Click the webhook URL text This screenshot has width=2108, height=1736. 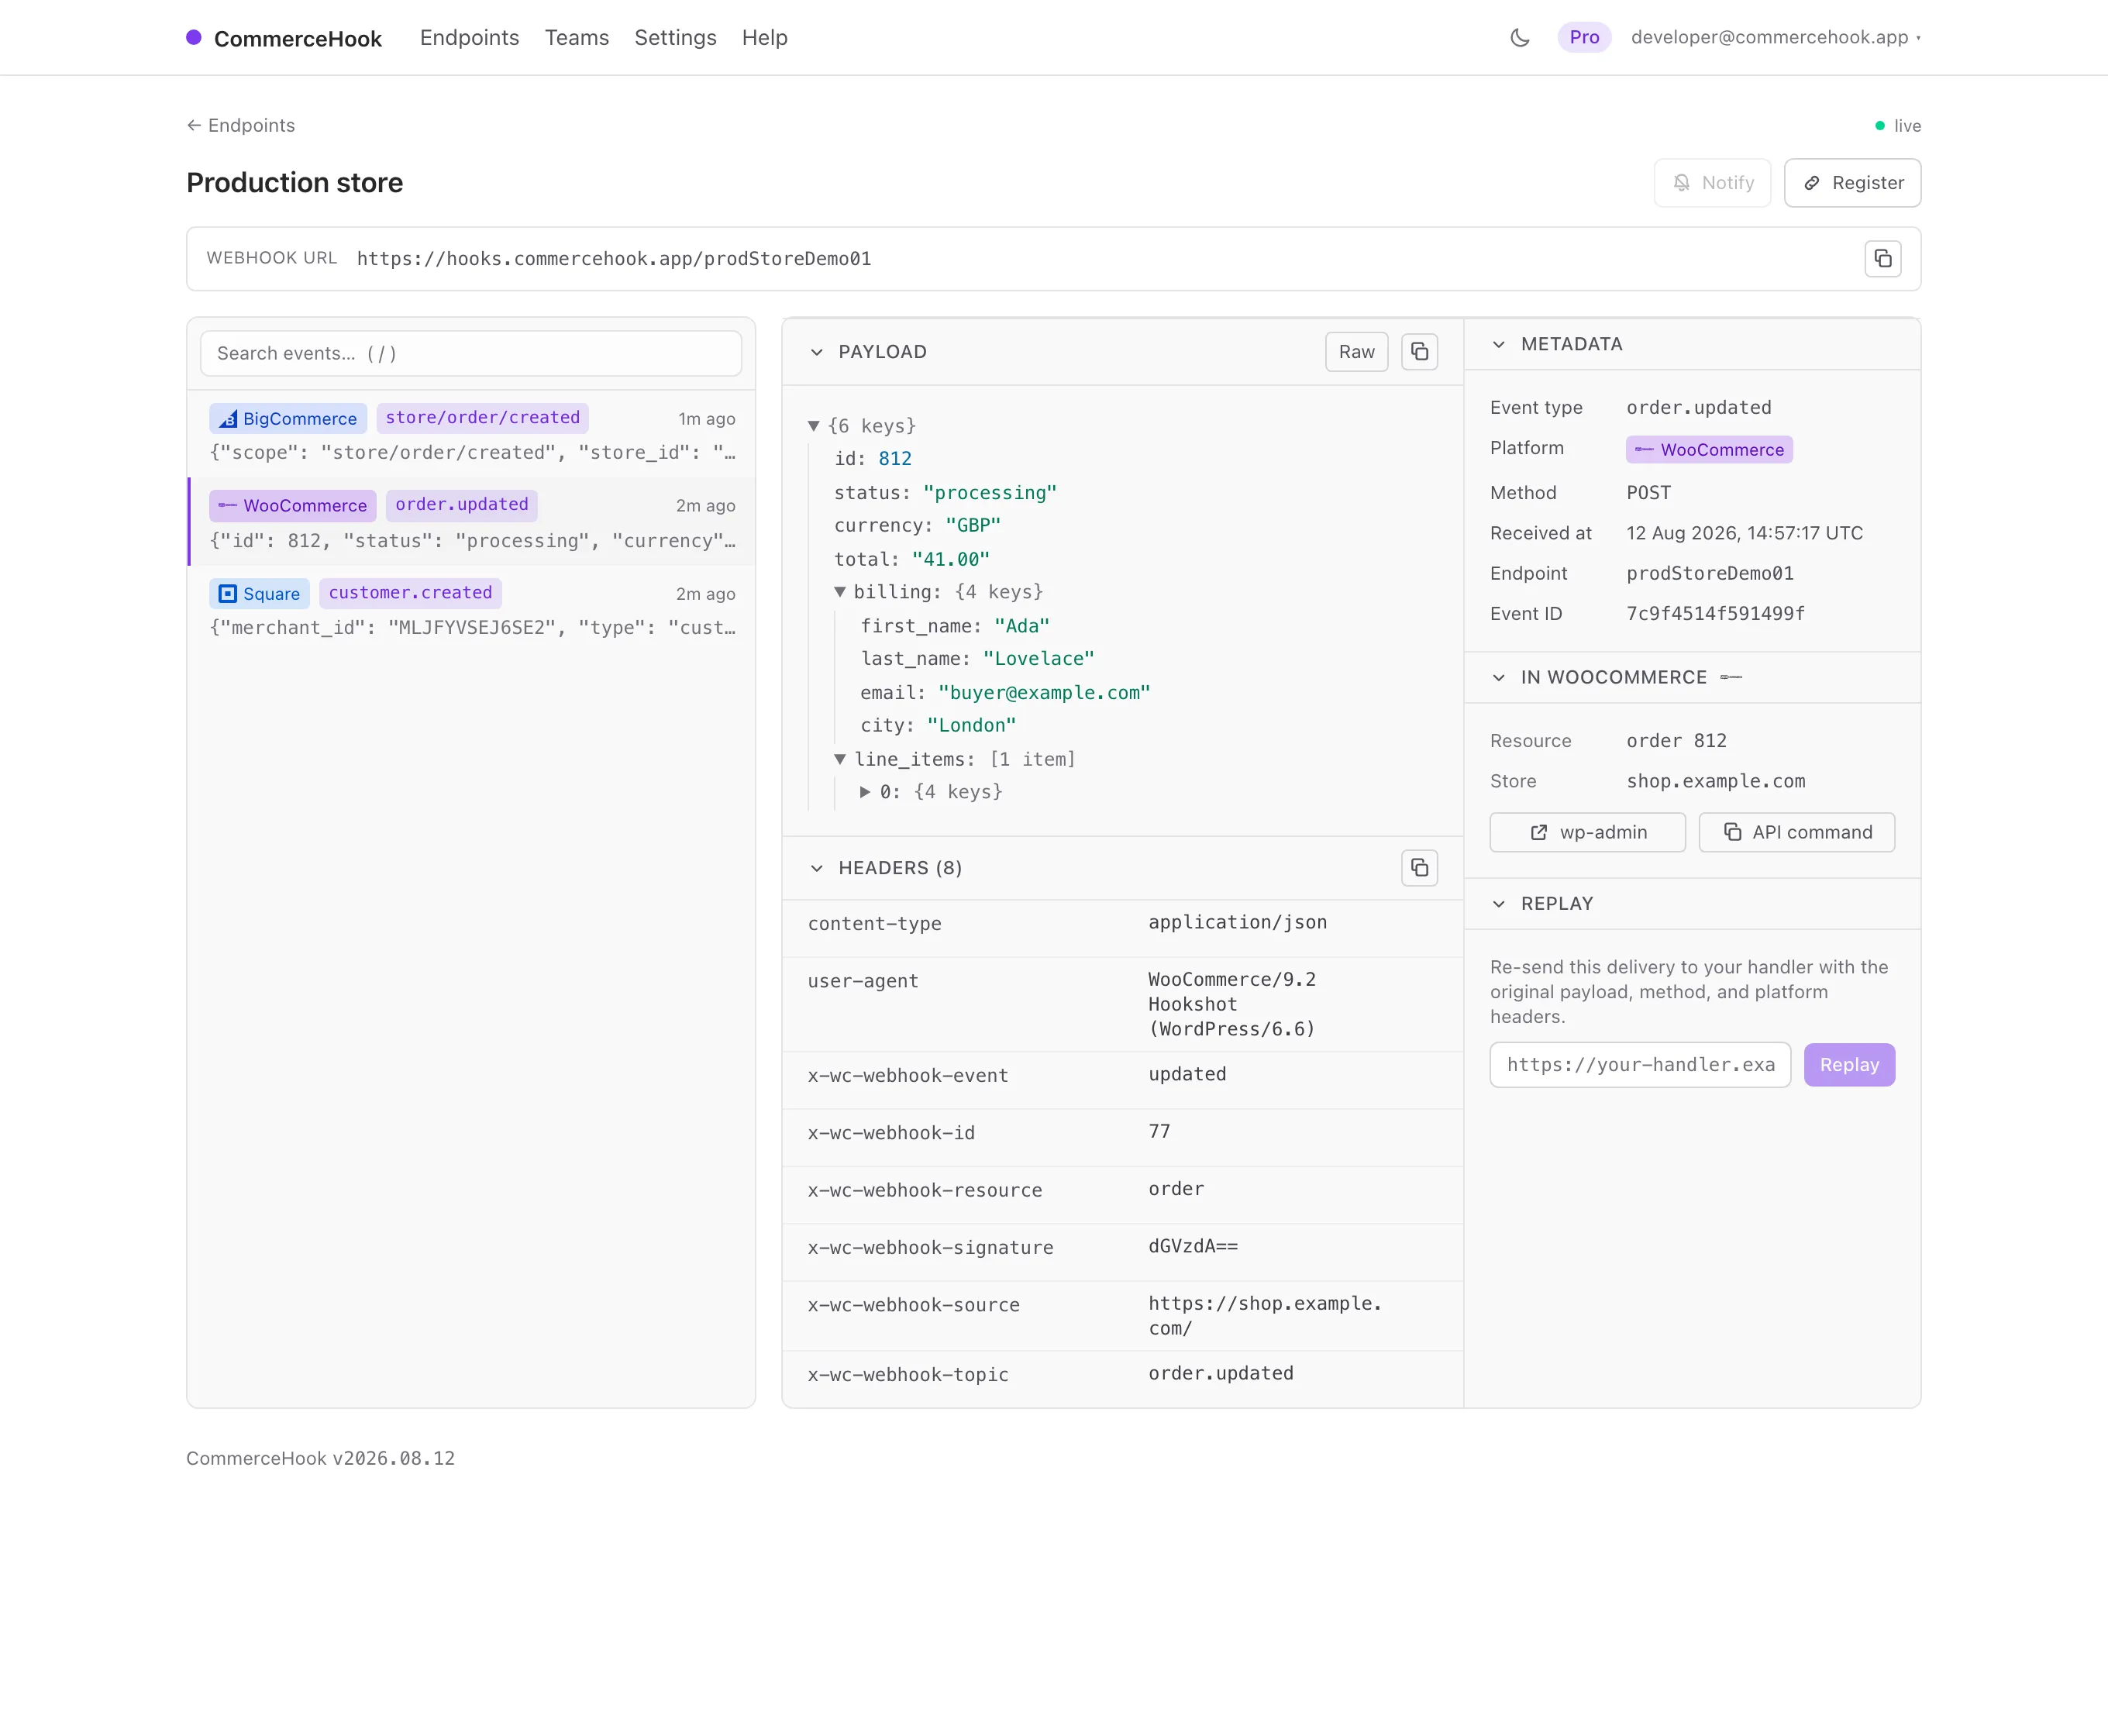tap(613, 259)
